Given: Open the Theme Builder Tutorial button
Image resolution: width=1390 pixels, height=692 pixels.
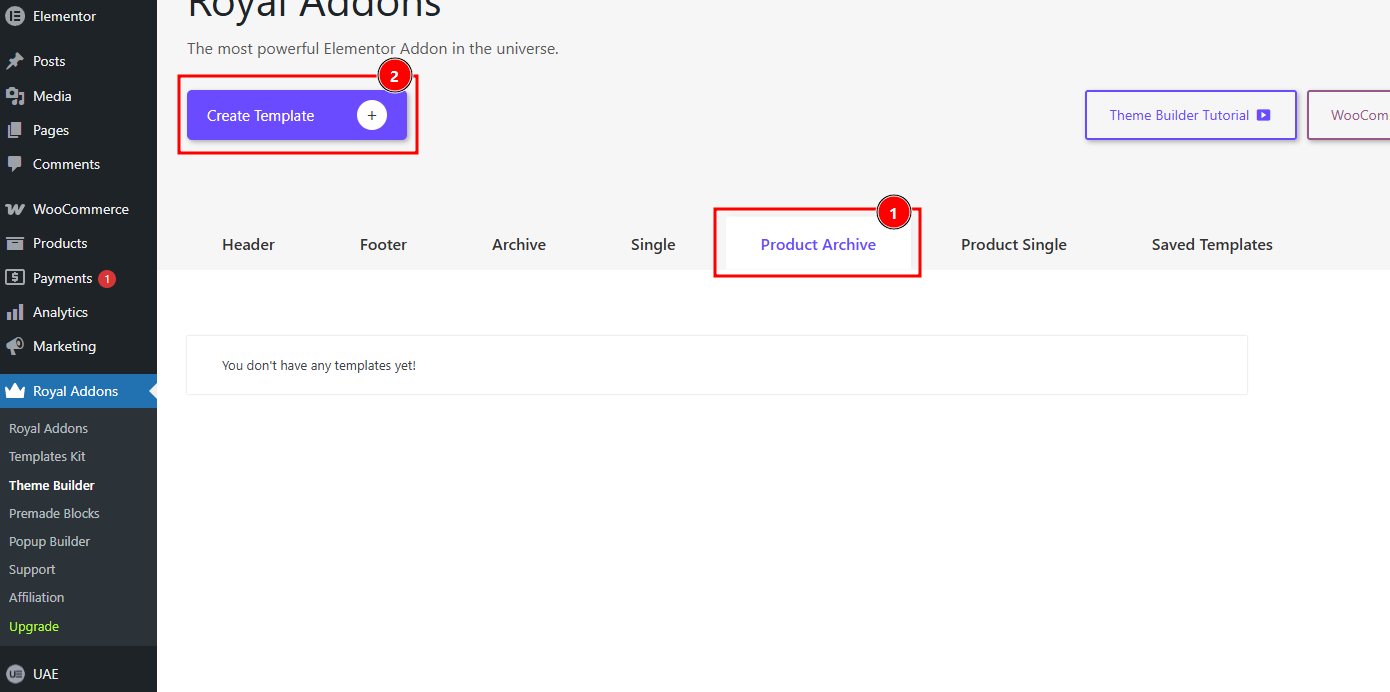Looking at the screenshot, I should pyautogui.click(x=1191, y=115).
